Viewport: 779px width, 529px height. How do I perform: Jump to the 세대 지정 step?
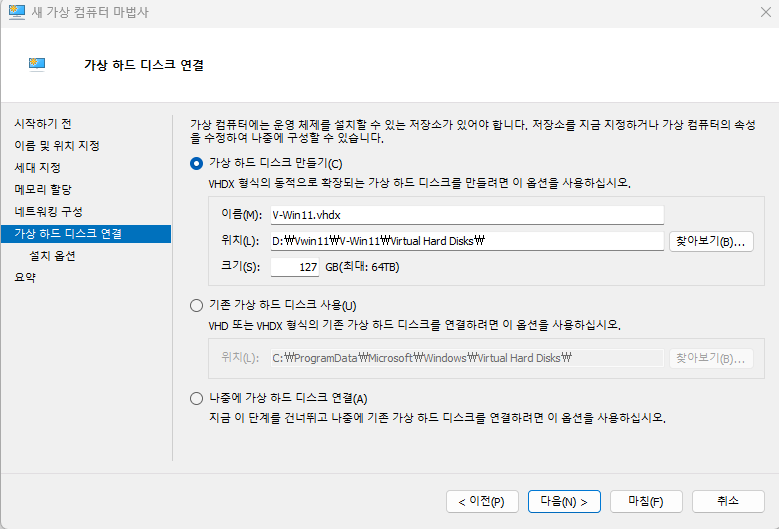pos(37,167)
